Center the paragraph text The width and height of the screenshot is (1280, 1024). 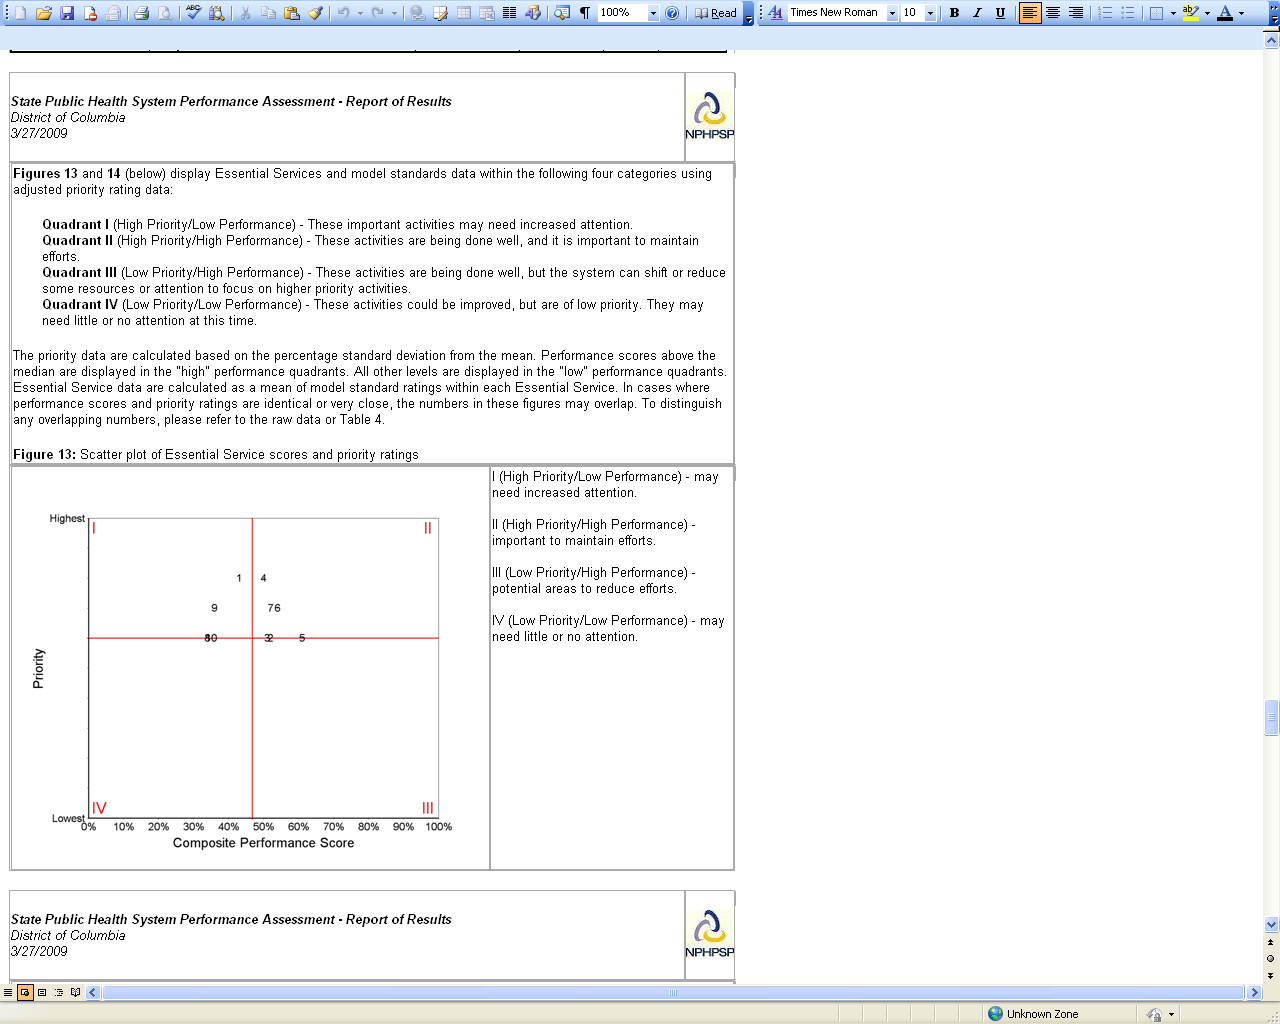pos(1053,13)
